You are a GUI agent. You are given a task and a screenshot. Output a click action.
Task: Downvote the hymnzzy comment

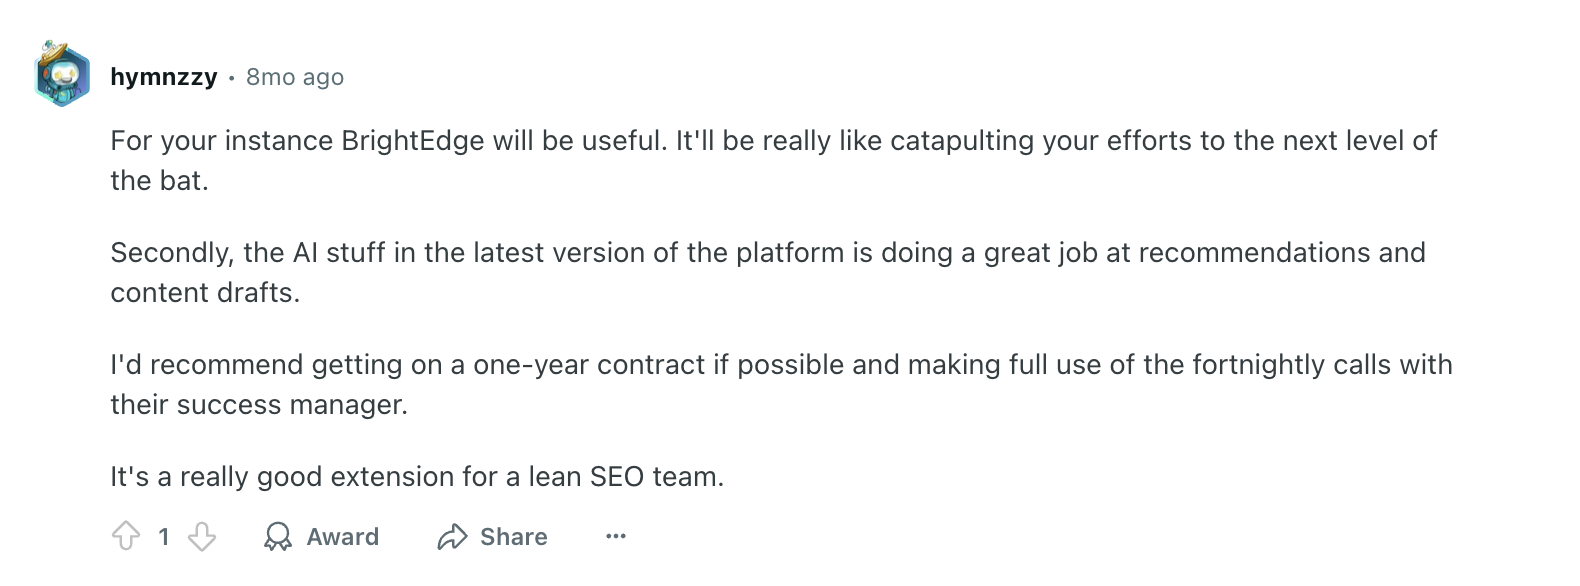(202, 537)
